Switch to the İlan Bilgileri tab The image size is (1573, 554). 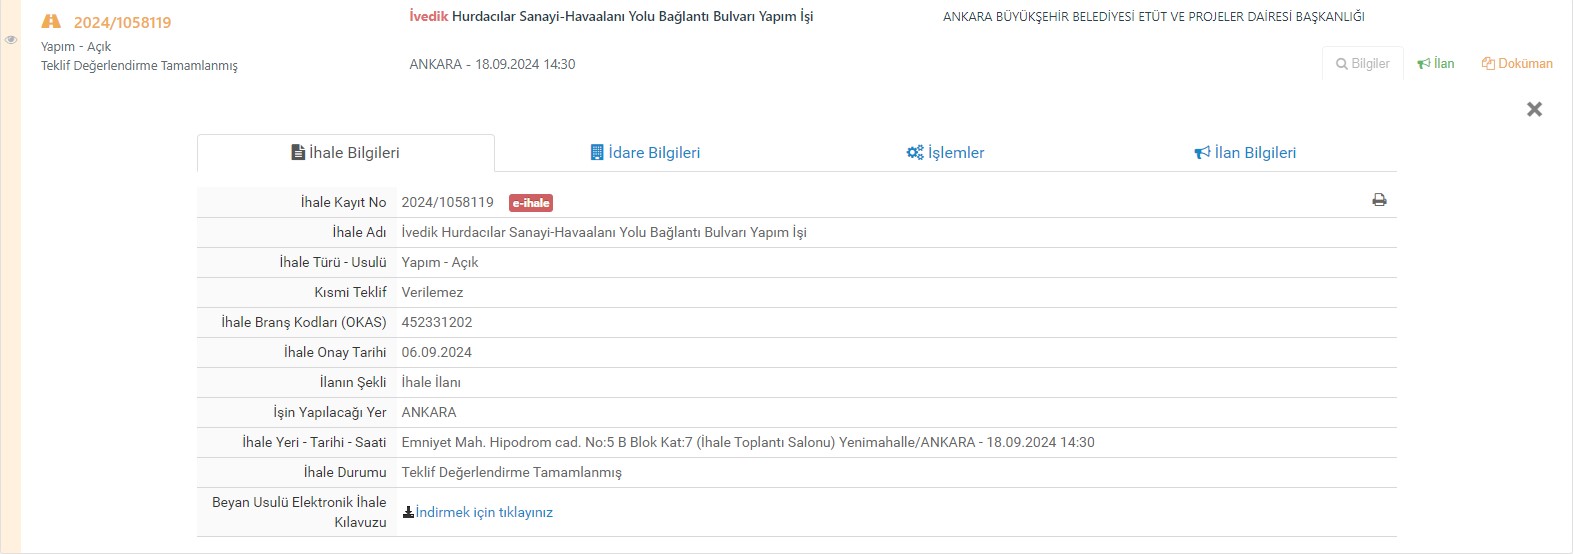click(1245, 153)
